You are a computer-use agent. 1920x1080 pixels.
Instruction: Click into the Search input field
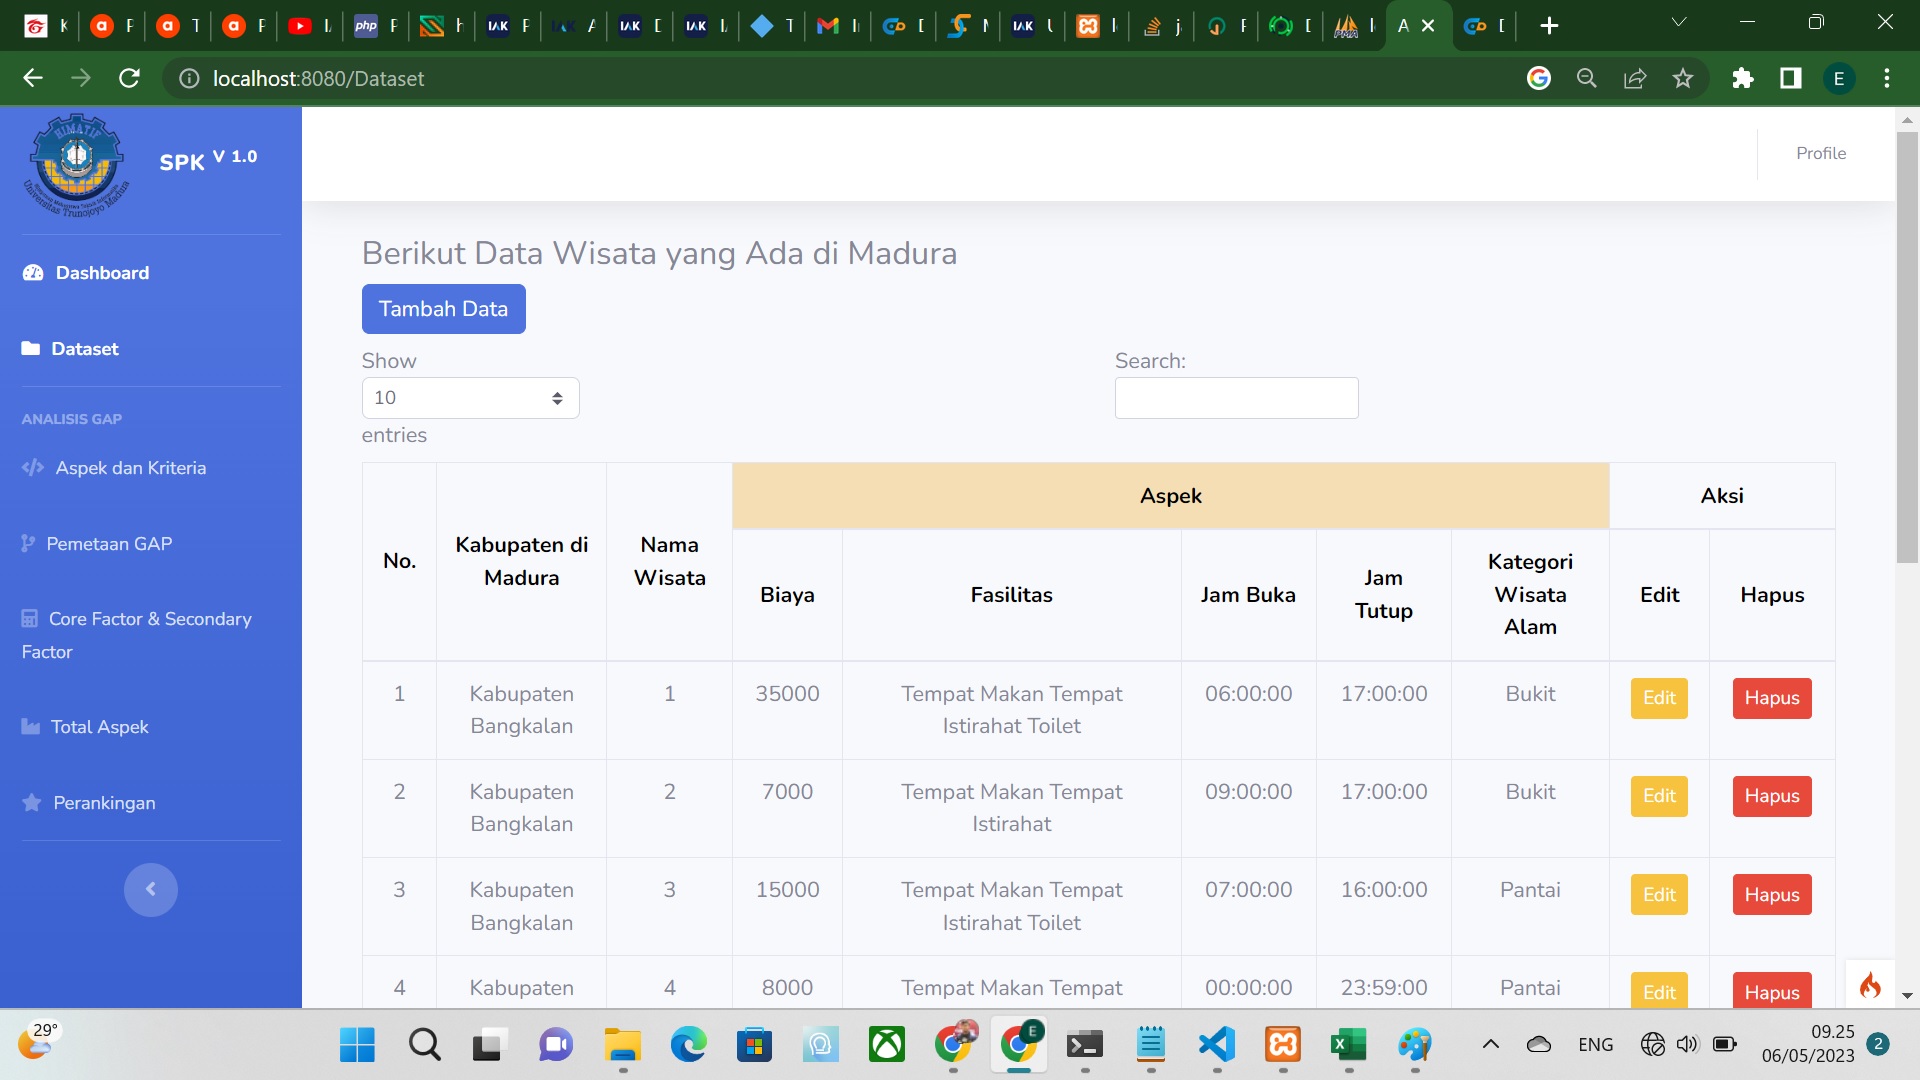pyautogui.click(x=1236, y=398)
